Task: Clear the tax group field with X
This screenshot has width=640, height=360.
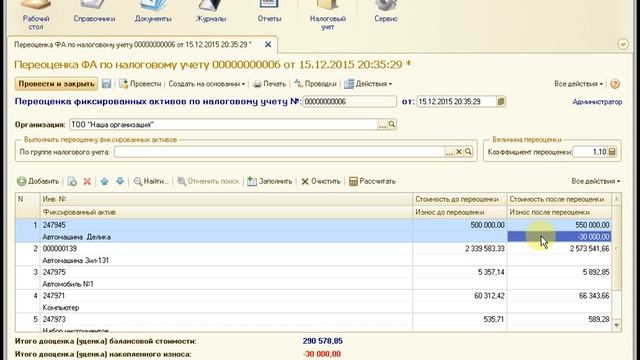Action: coord(459,152)
